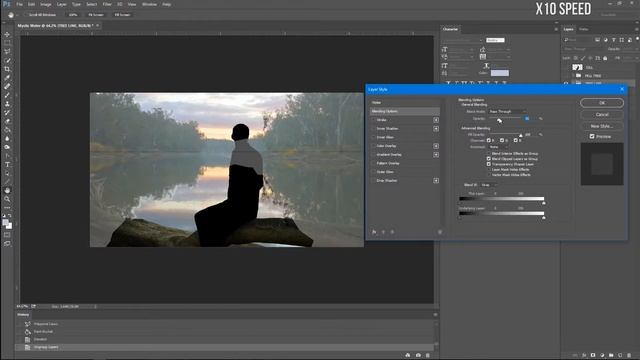Open the Window menu
This screenshot has height=360, width=640.
click(x=149, y=4)
